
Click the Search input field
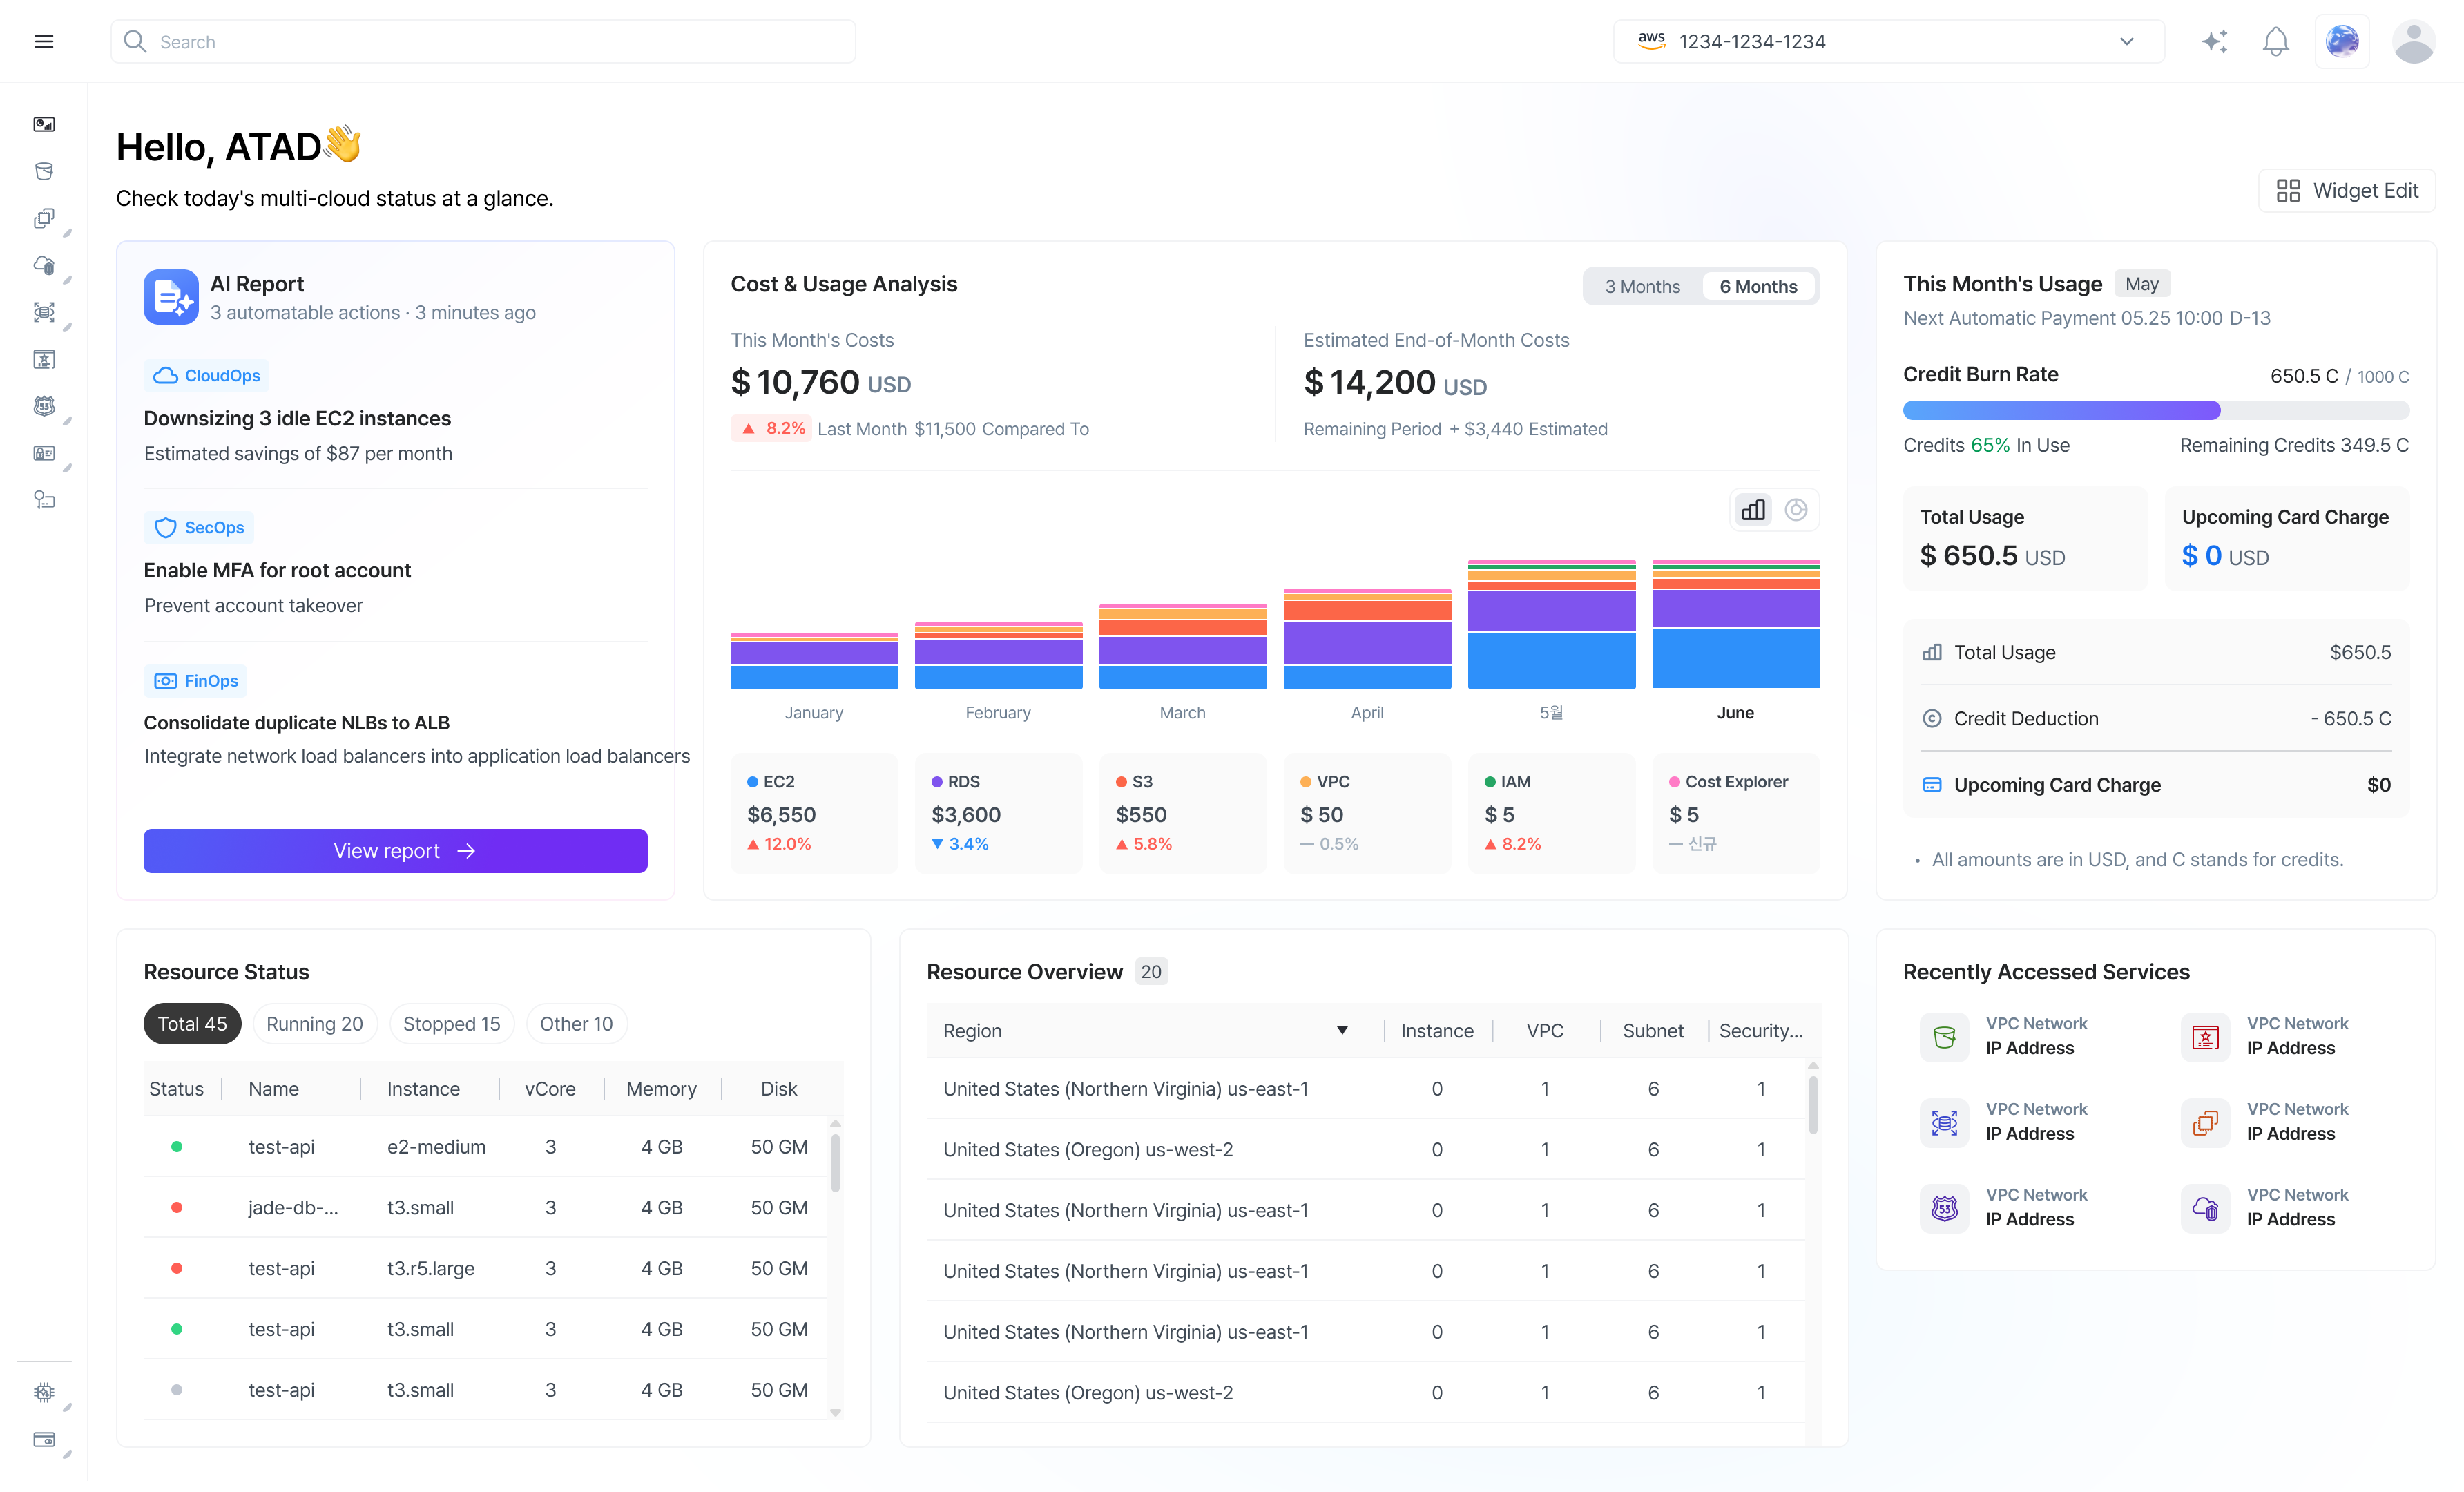click(x=483, y=41)
